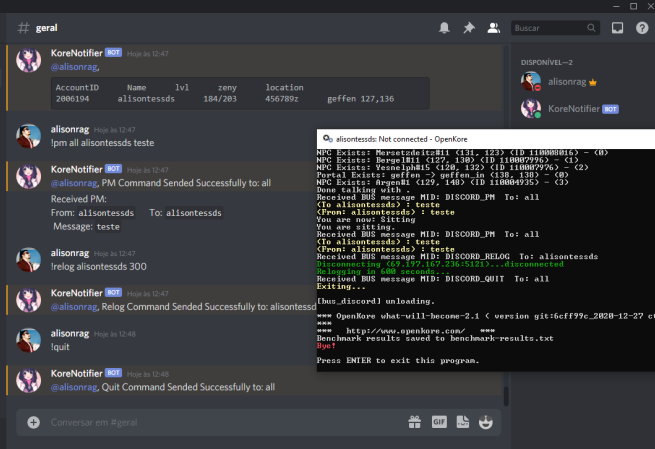This screenshot has height=449, width=655.
Task: Click KoreNotifier username on top message
Action: [76, 53]
